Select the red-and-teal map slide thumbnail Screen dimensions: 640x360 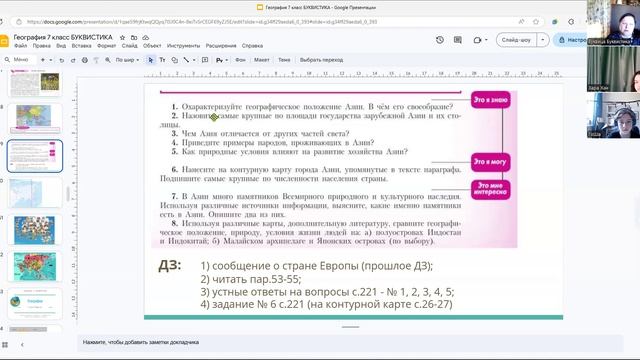35,267
